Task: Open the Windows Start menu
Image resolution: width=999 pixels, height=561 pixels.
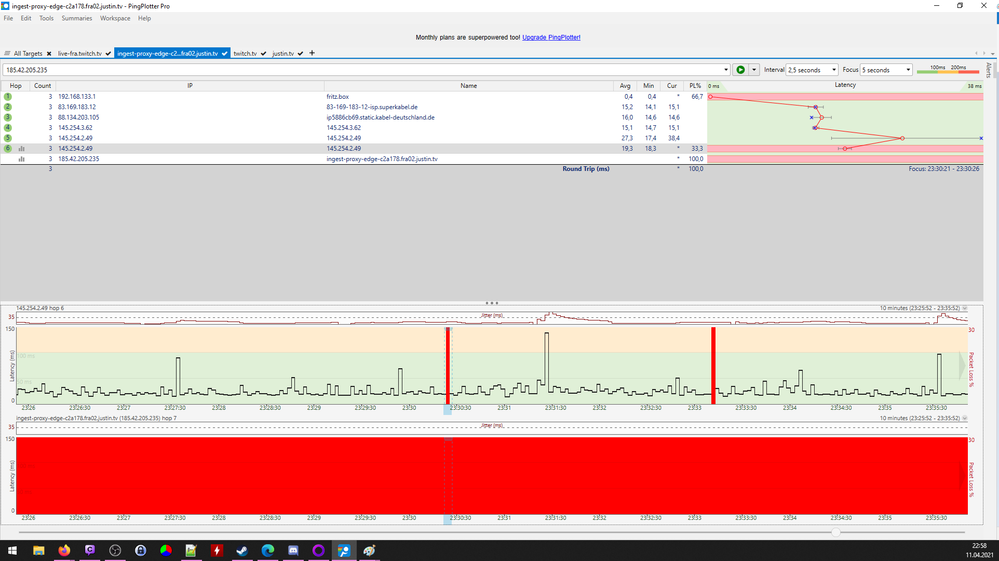Action: click(12, 550)
